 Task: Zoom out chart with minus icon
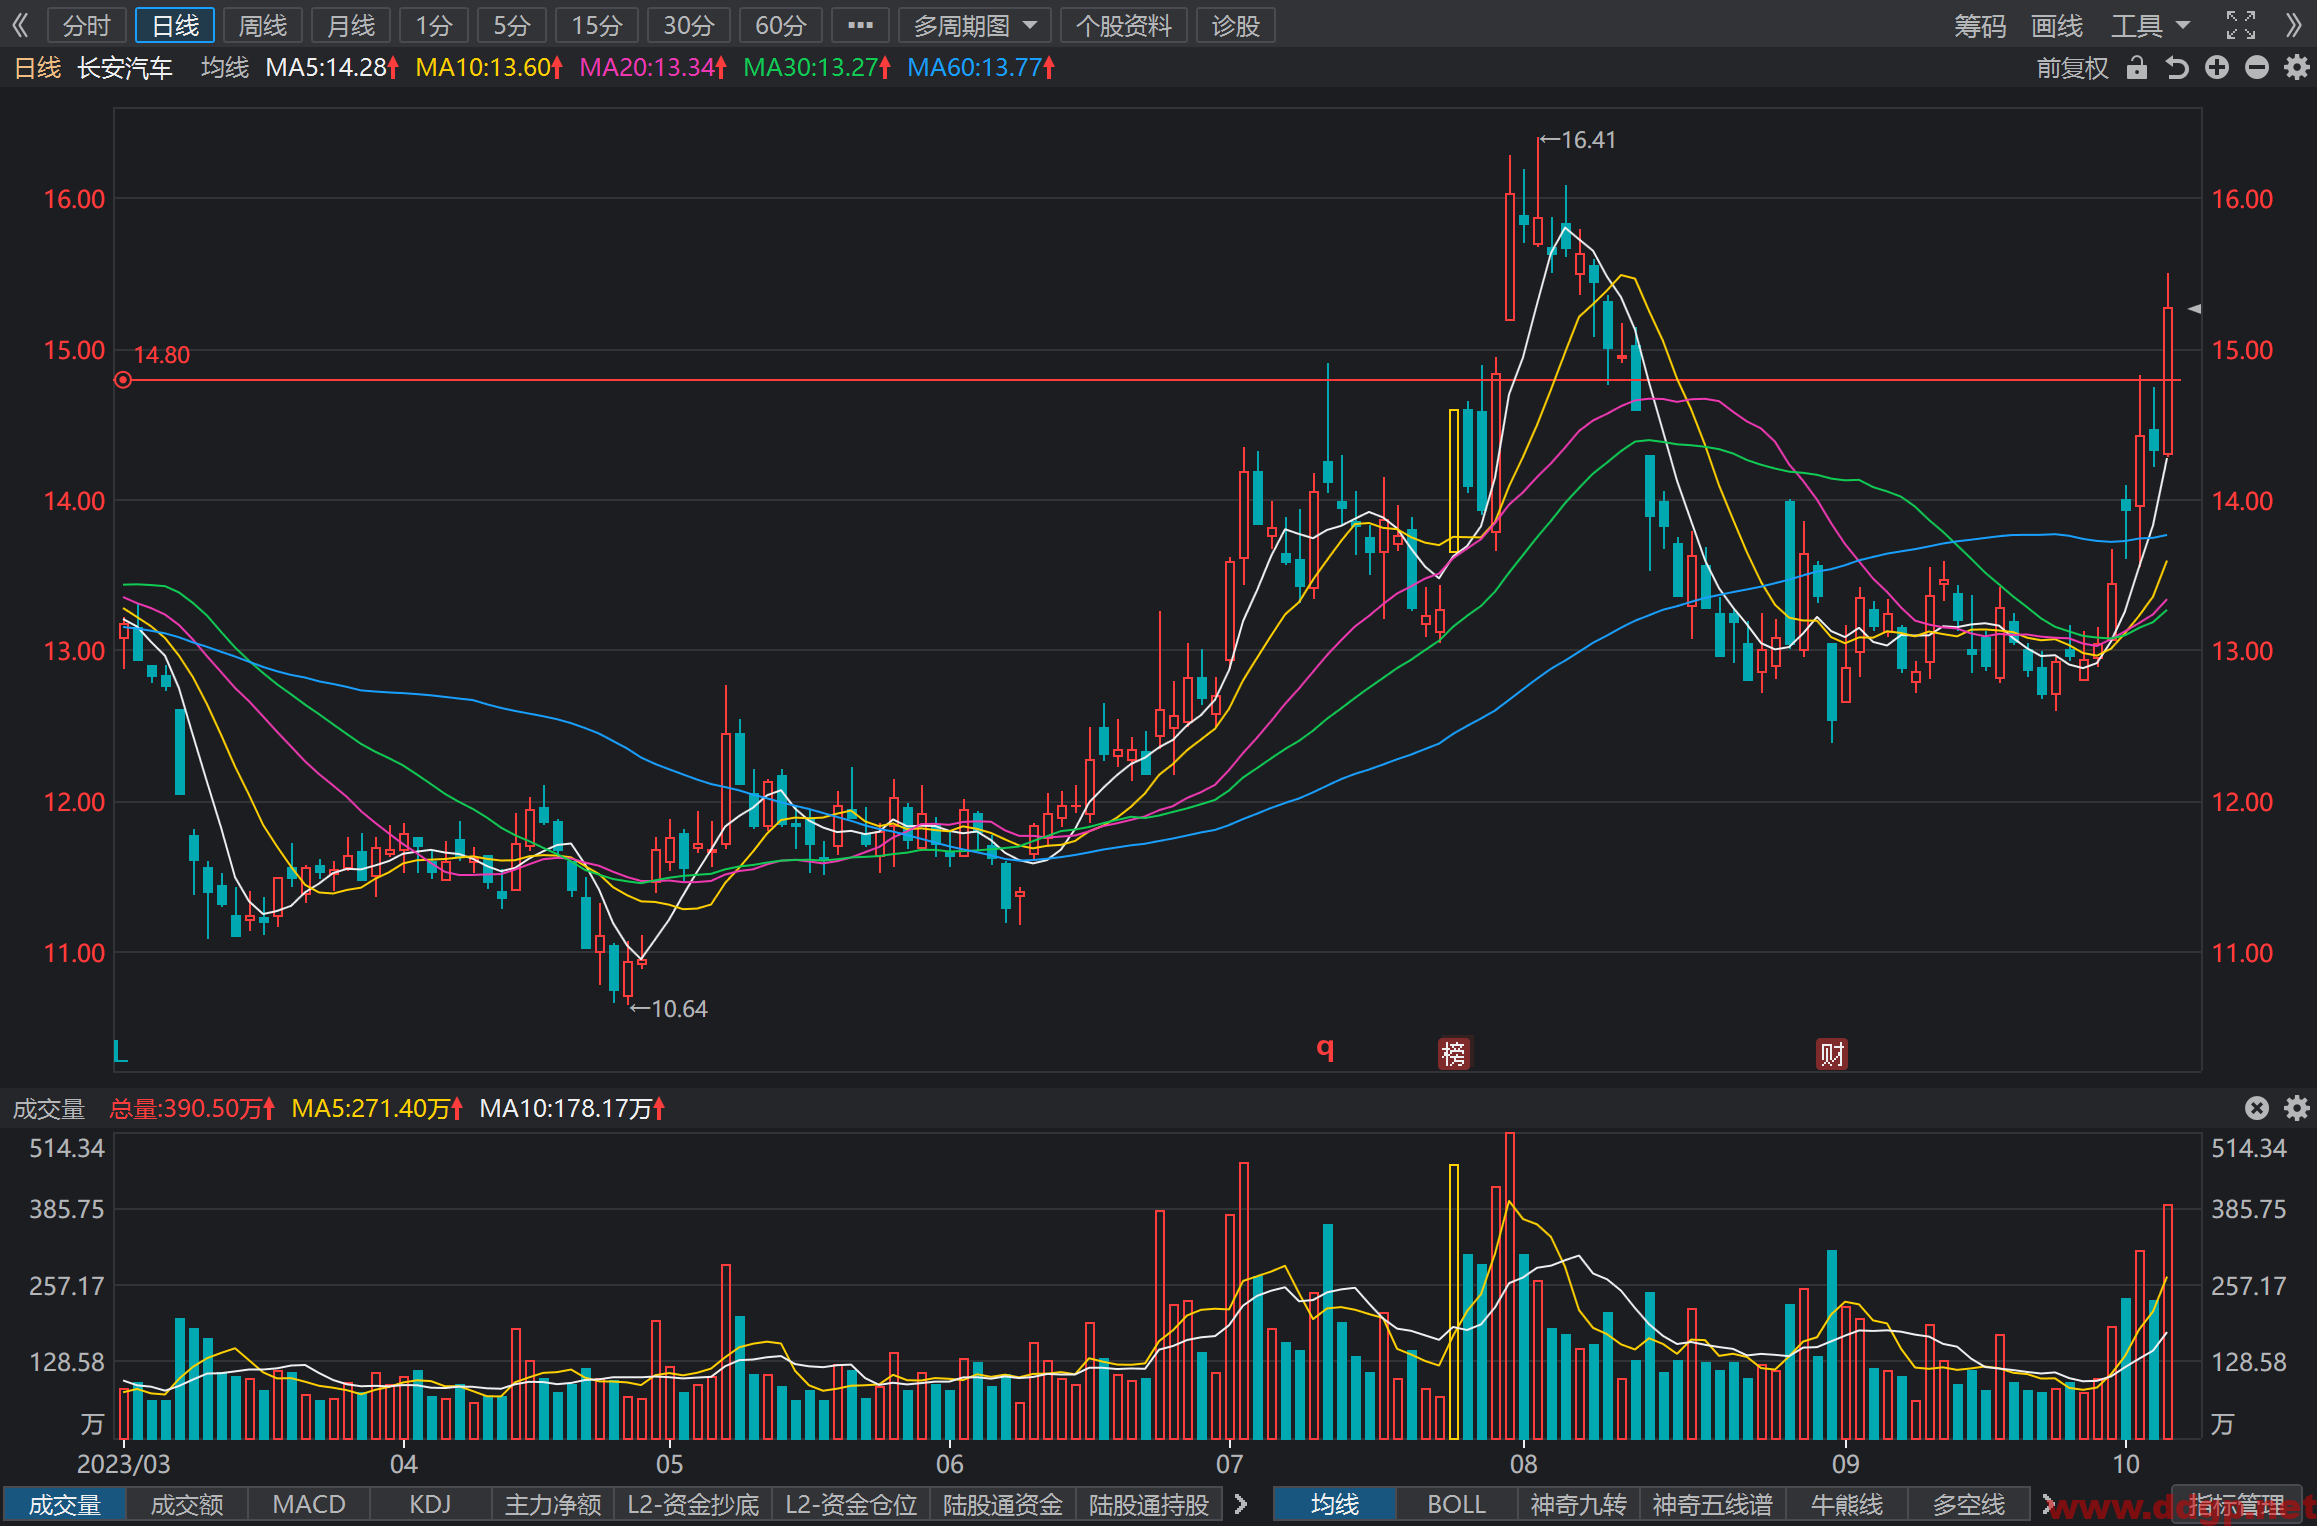point(2257,68)
